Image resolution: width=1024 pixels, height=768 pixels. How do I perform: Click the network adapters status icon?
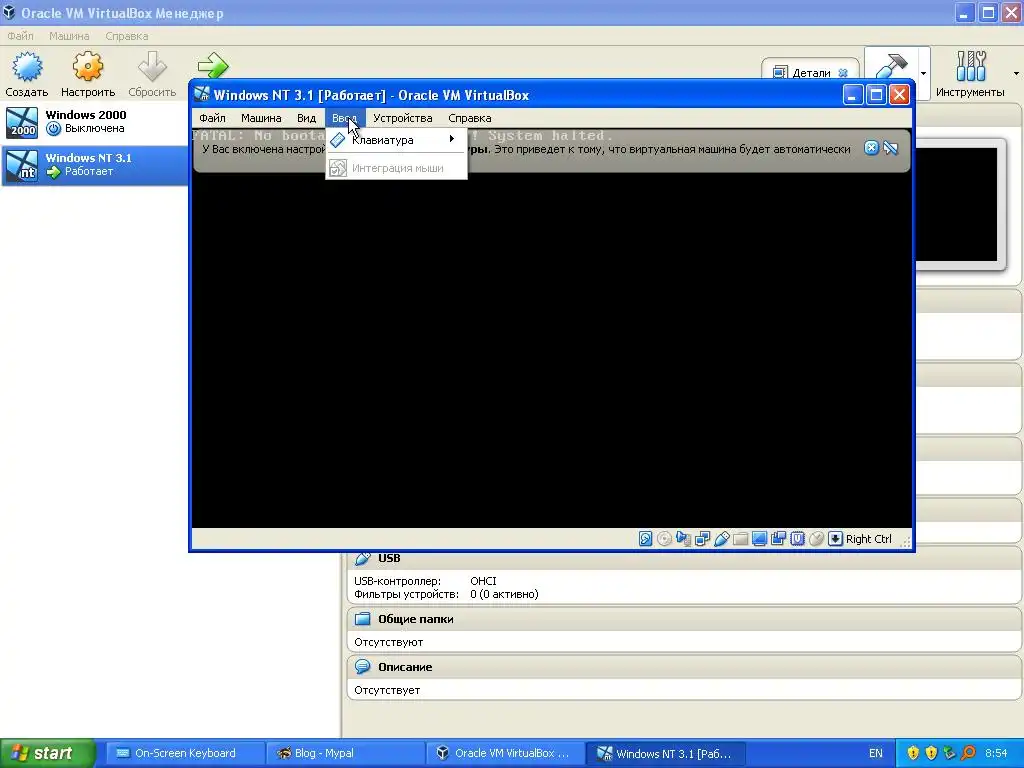(703, 539)
